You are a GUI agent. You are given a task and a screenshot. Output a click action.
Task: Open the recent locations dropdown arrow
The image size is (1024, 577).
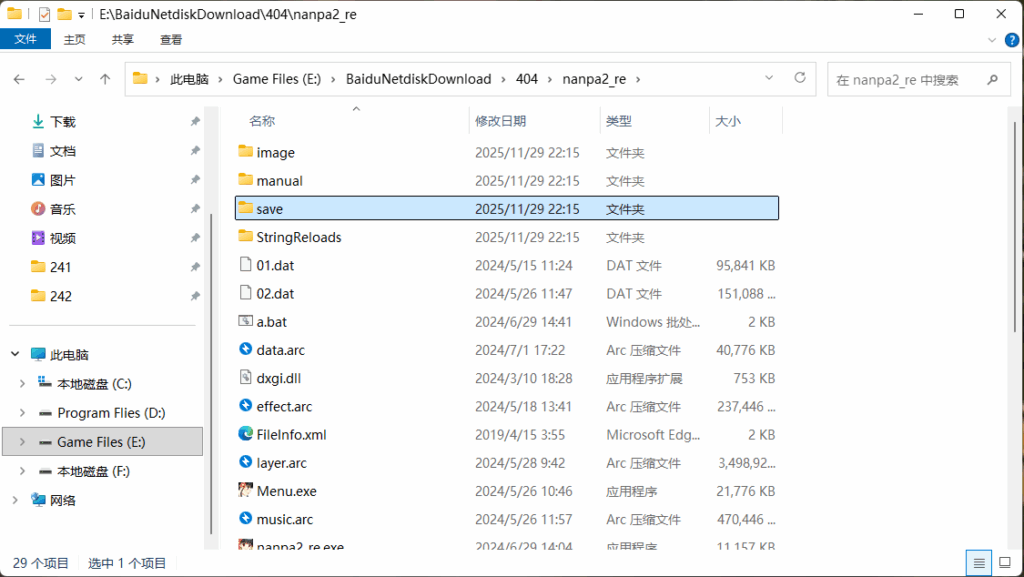pos(78,79)
